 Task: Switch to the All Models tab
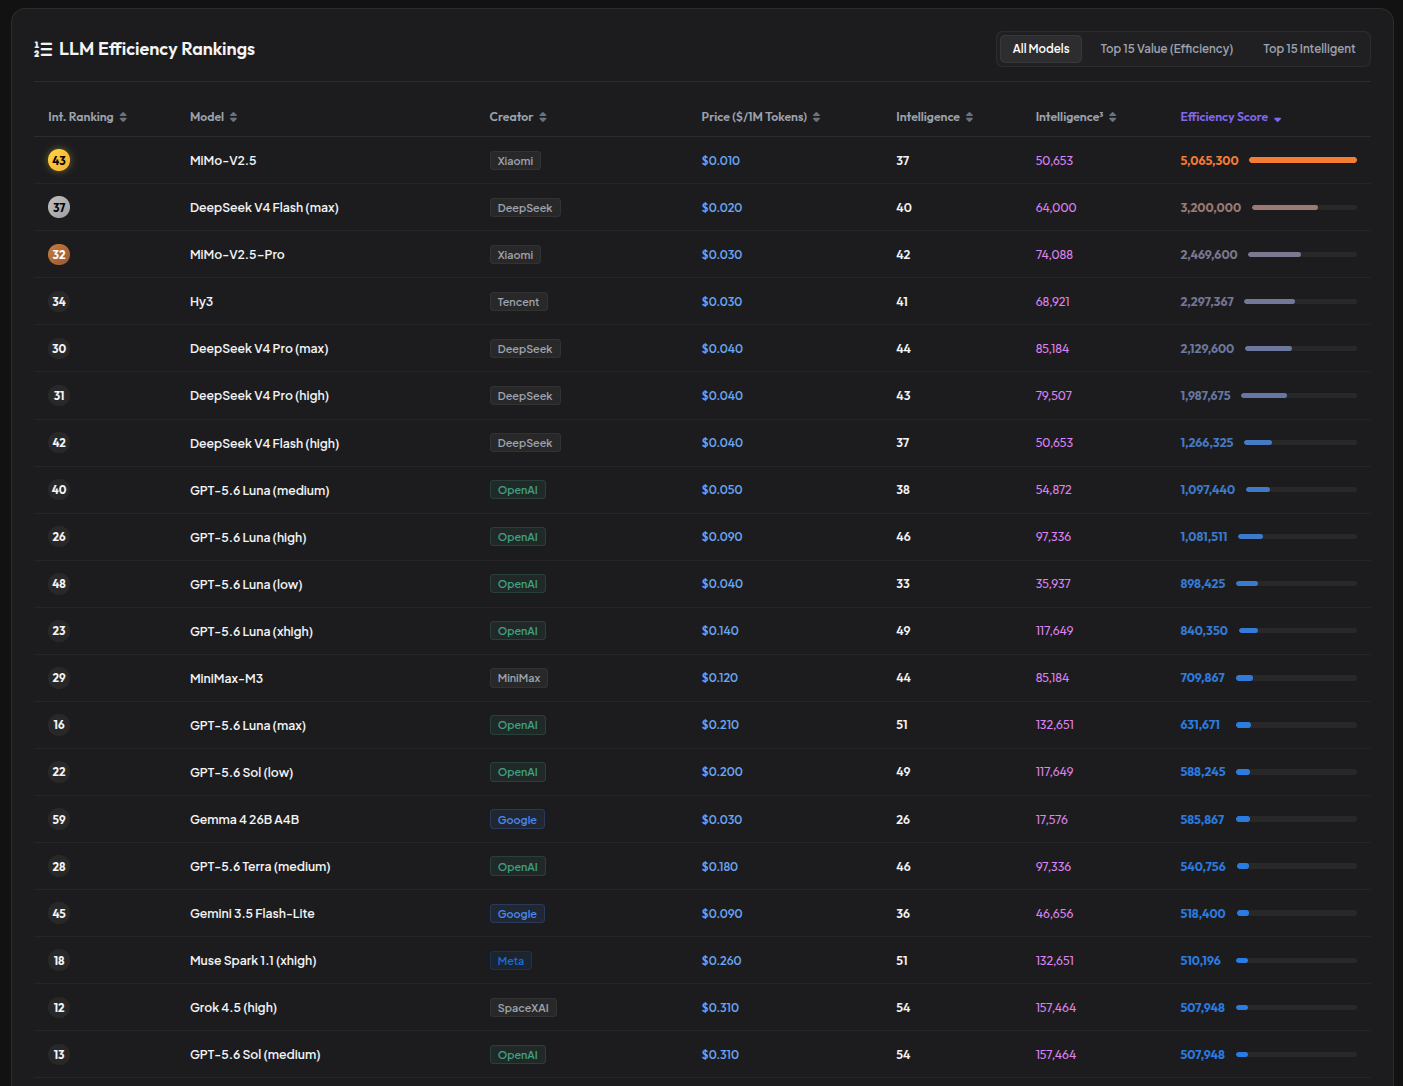pyautogui.click(x=1041, y=49)
